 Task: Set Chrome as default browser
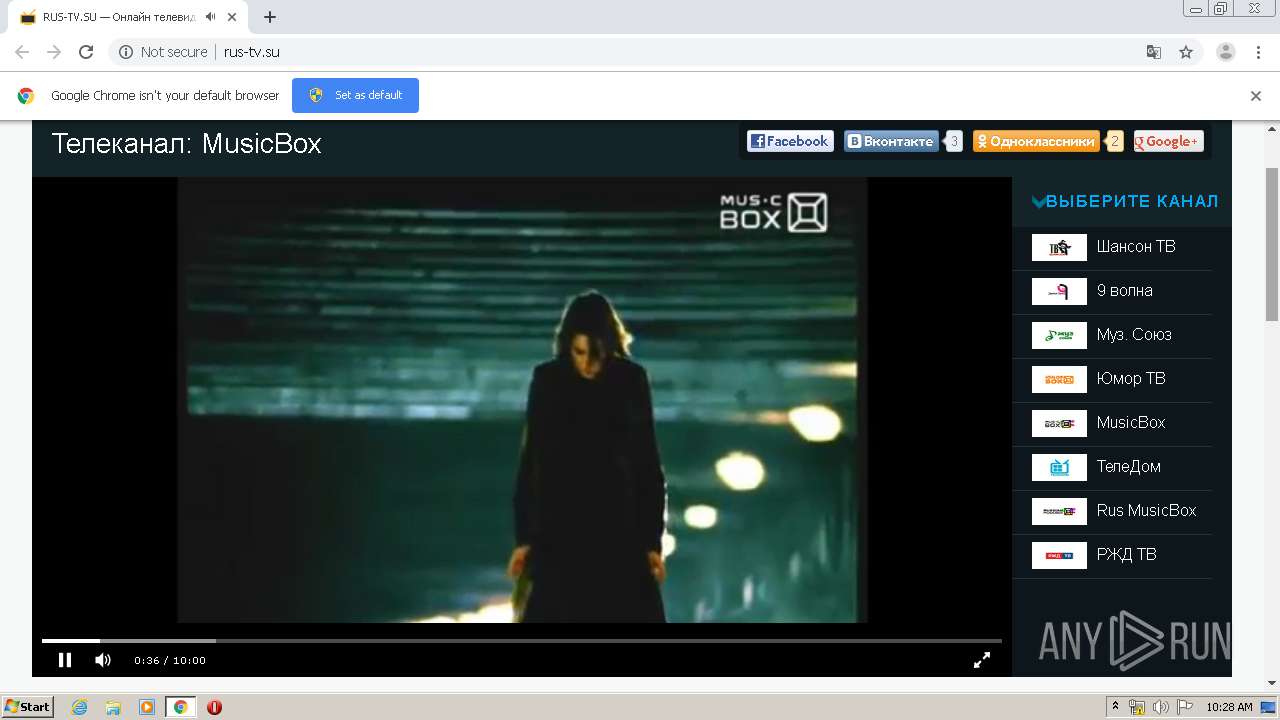click(x=355, y=95)
